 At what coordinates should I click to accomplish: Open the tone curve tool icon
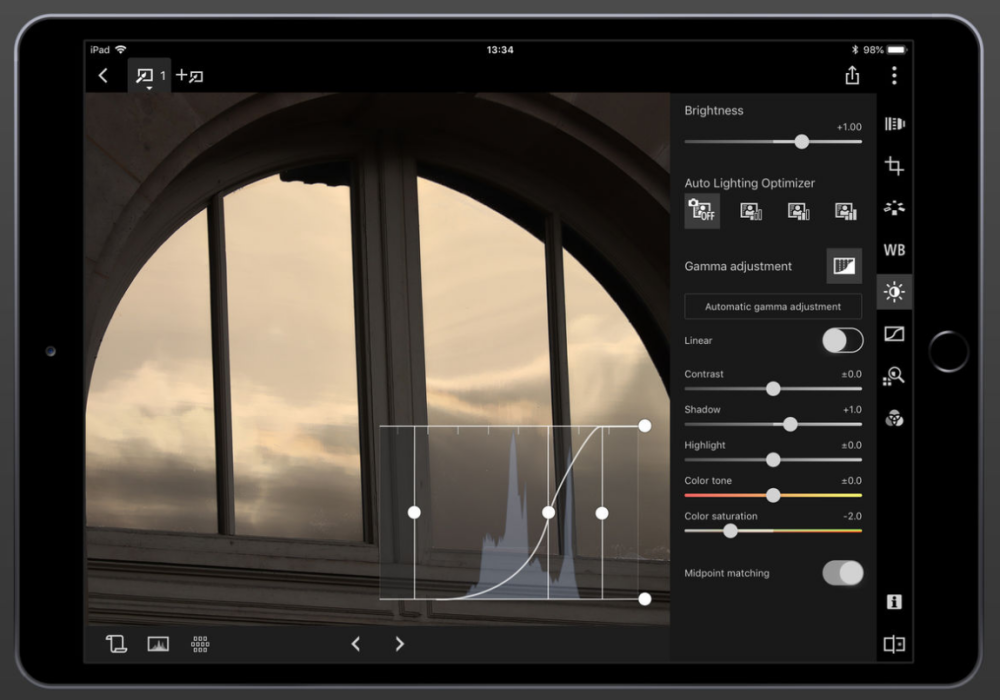[x=894, y=333]
